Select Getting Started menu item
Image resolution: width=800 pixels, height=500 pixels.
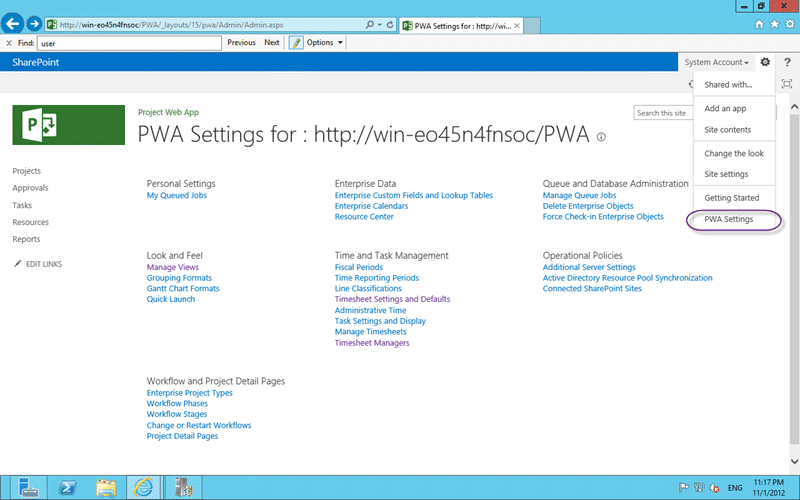click(x=732, y=197)
